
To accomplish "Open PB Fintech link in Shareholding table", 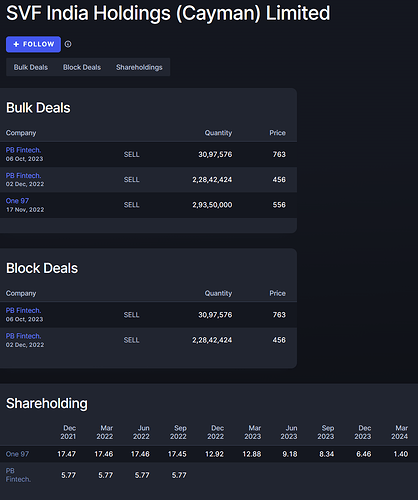I will tap(18, 475).
